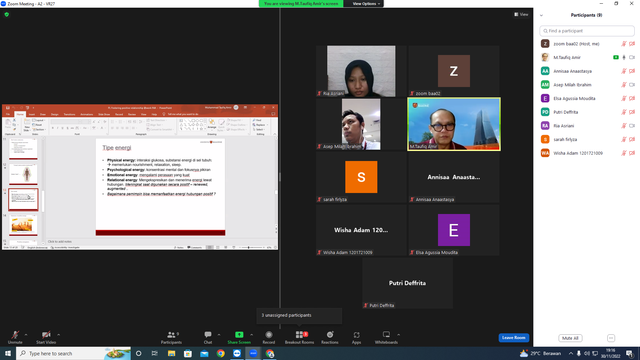Screen dimensions: 640x360
Task: Open Breakout Rooms
Action: pyautogui.click(x=300, y=337)
